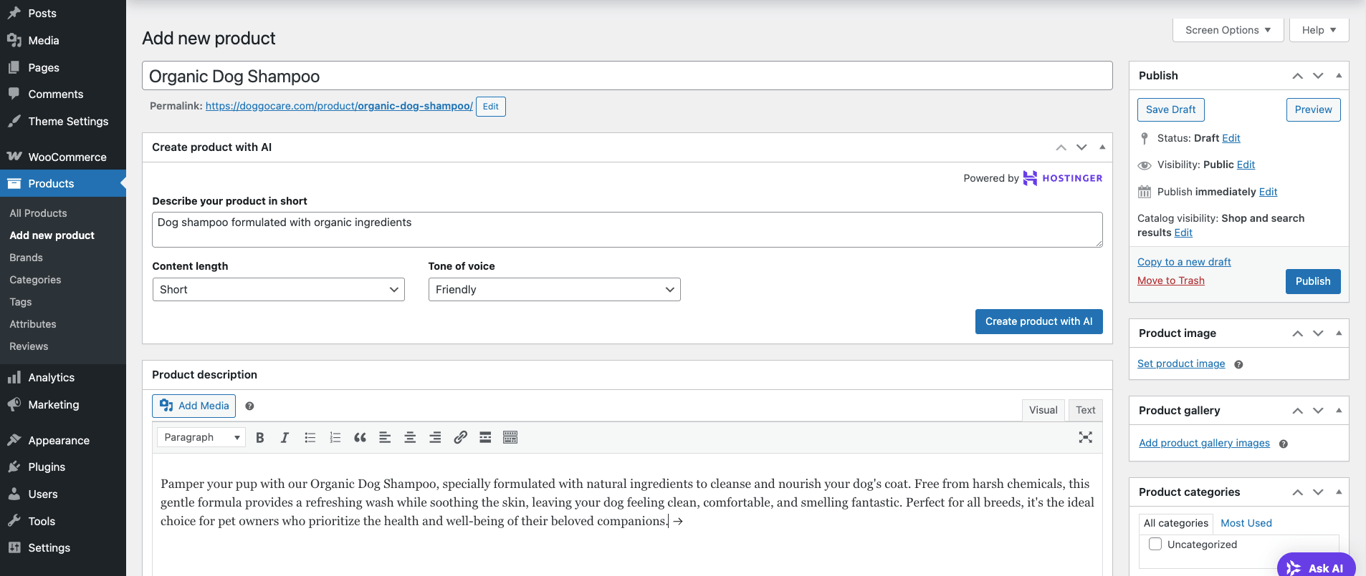Check the Uncategorized category checkbox
Screen dimensions: 1366x576
(1155, 544)
